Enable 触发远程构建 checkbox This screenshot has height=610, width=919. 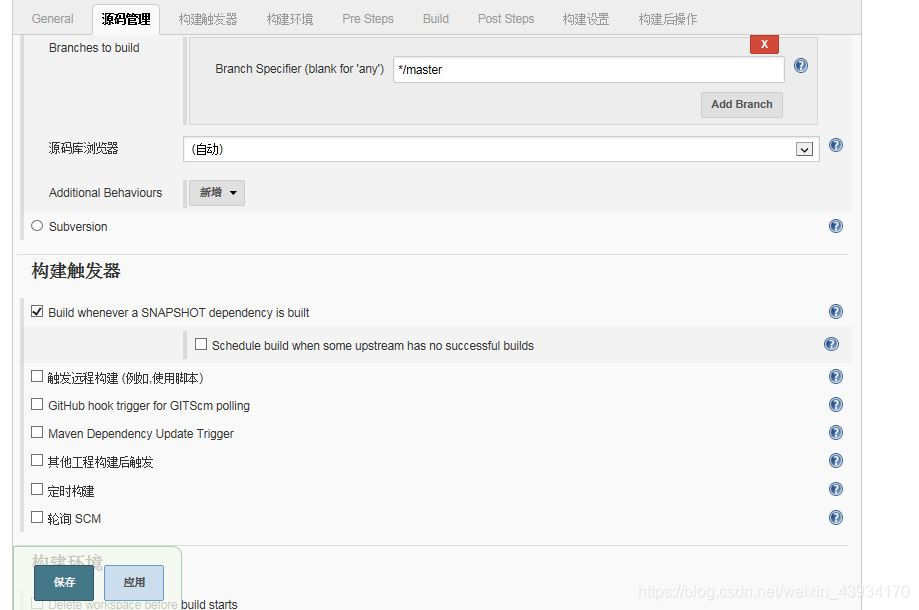pyautogui.click(x=37, y=376)
